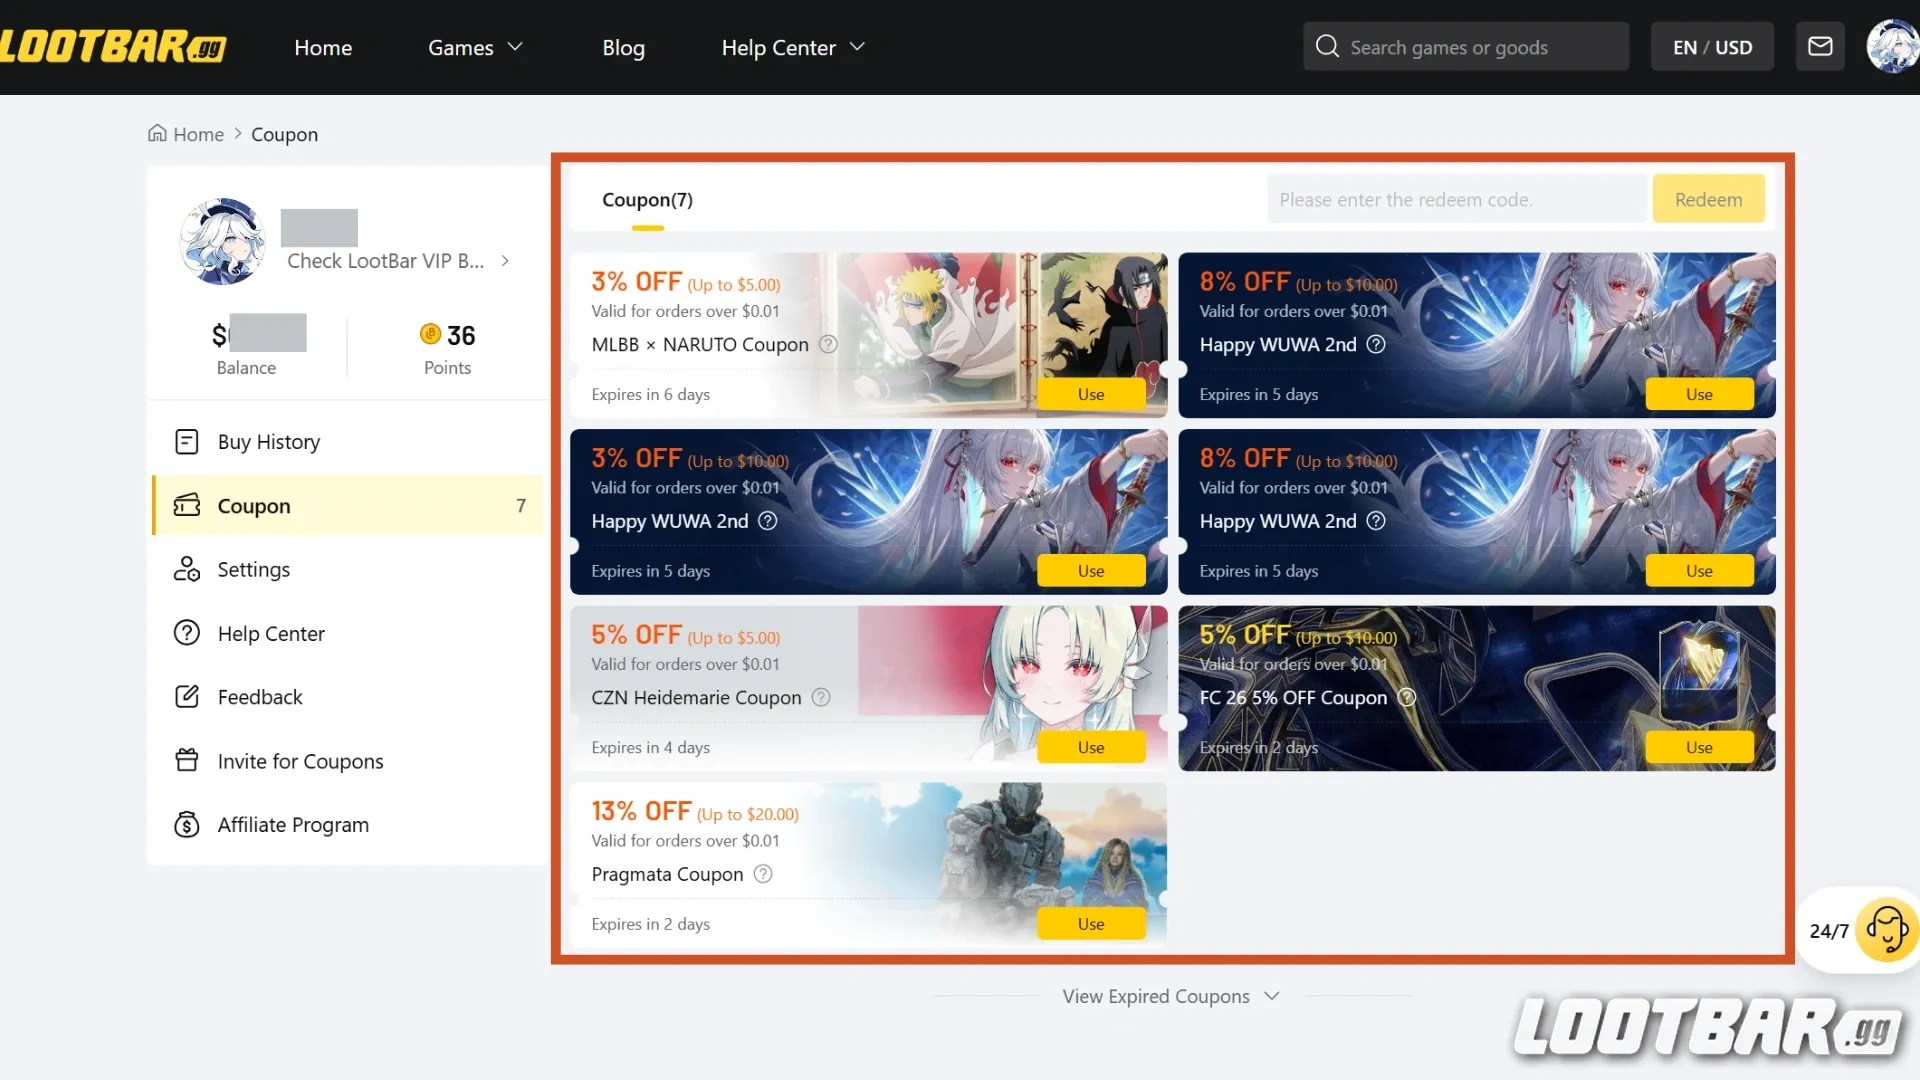Select the Coupon(7) tab

pyautogui.click(x=647, y=200)
